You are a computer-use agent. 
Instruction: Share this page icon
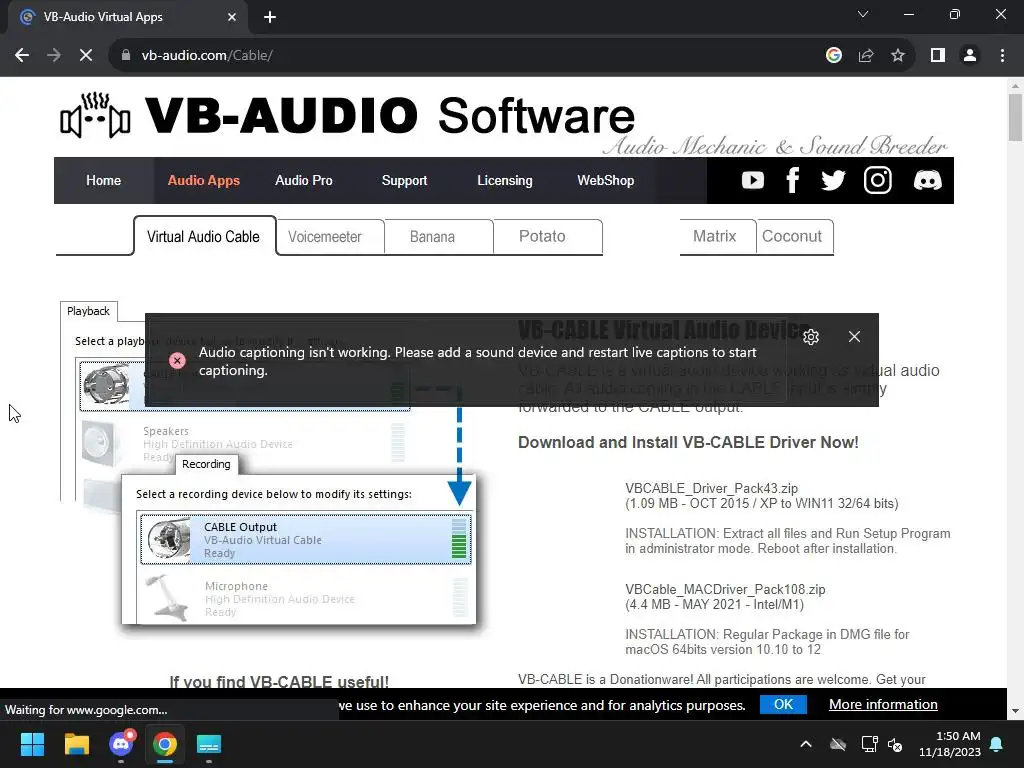tap(866, 56)
